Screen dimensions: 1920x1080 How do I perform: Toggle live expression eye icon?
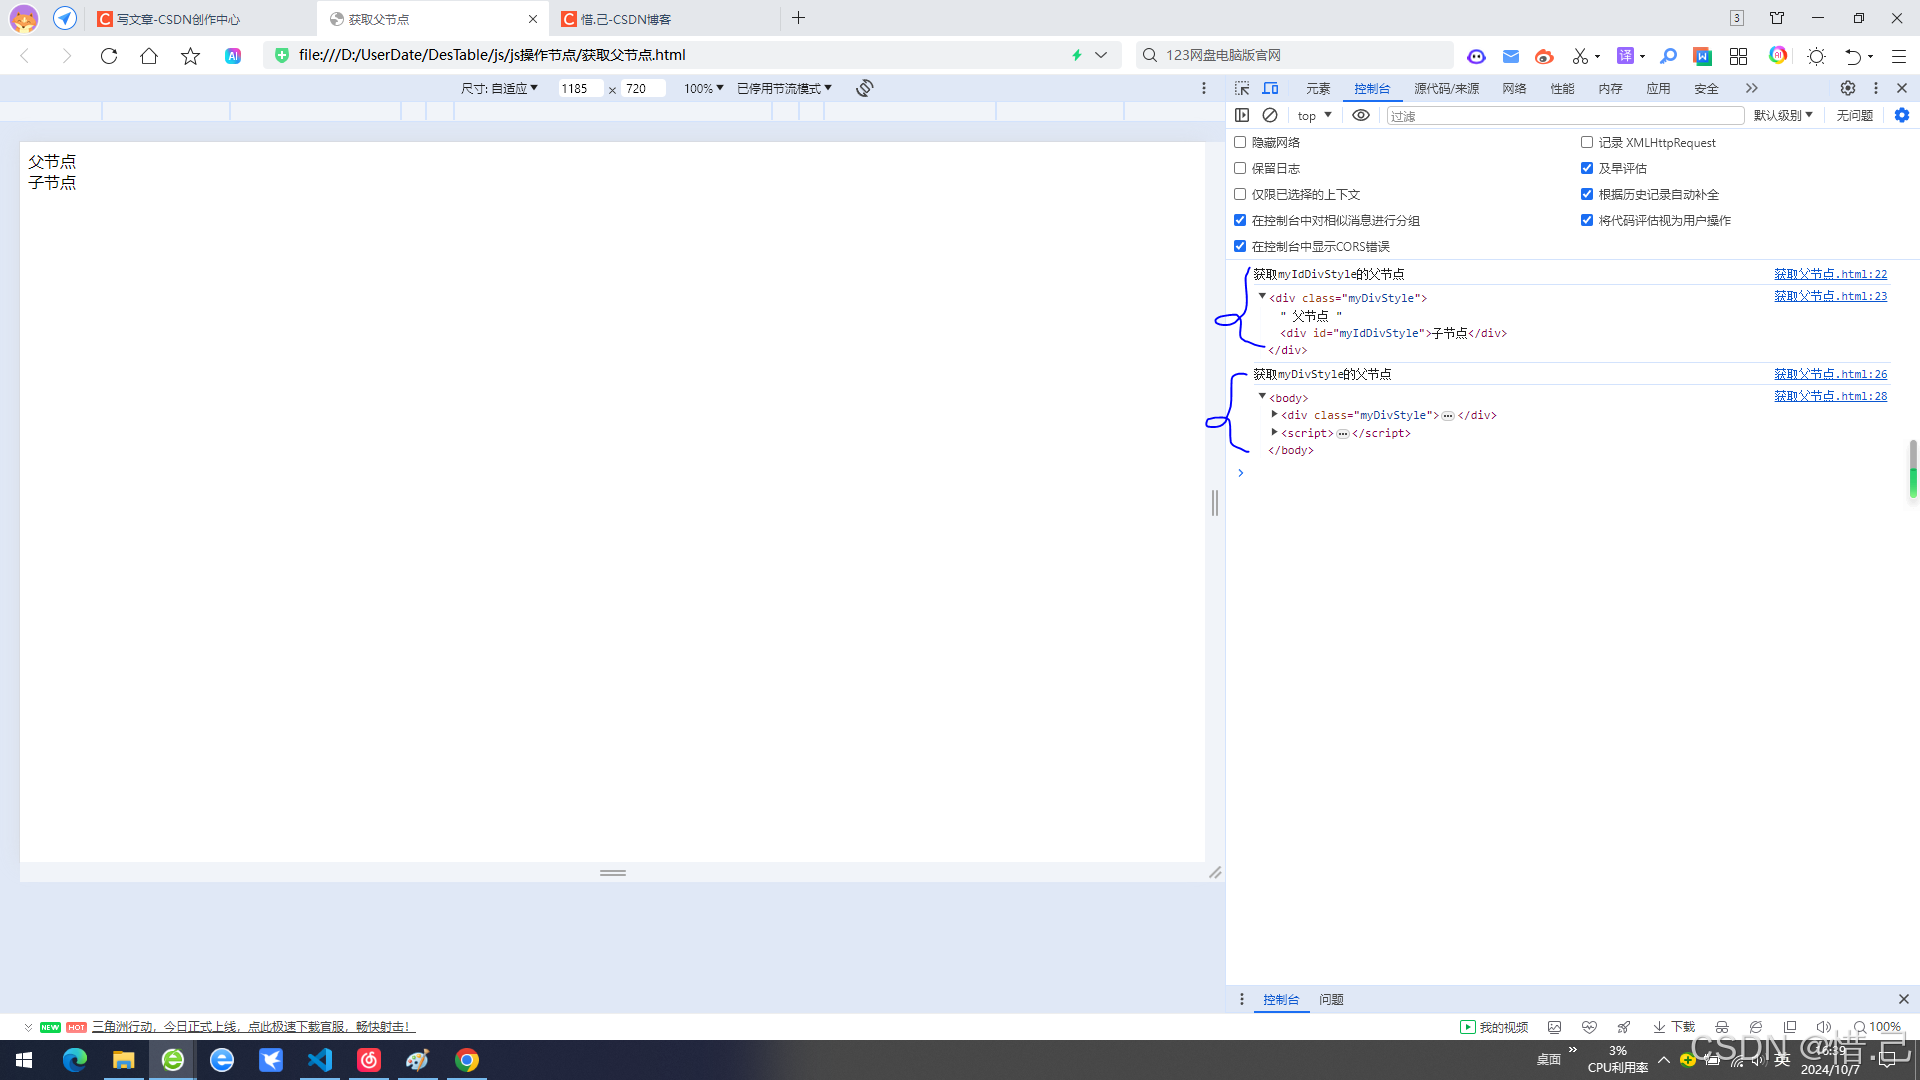(x=1361, y=115)
